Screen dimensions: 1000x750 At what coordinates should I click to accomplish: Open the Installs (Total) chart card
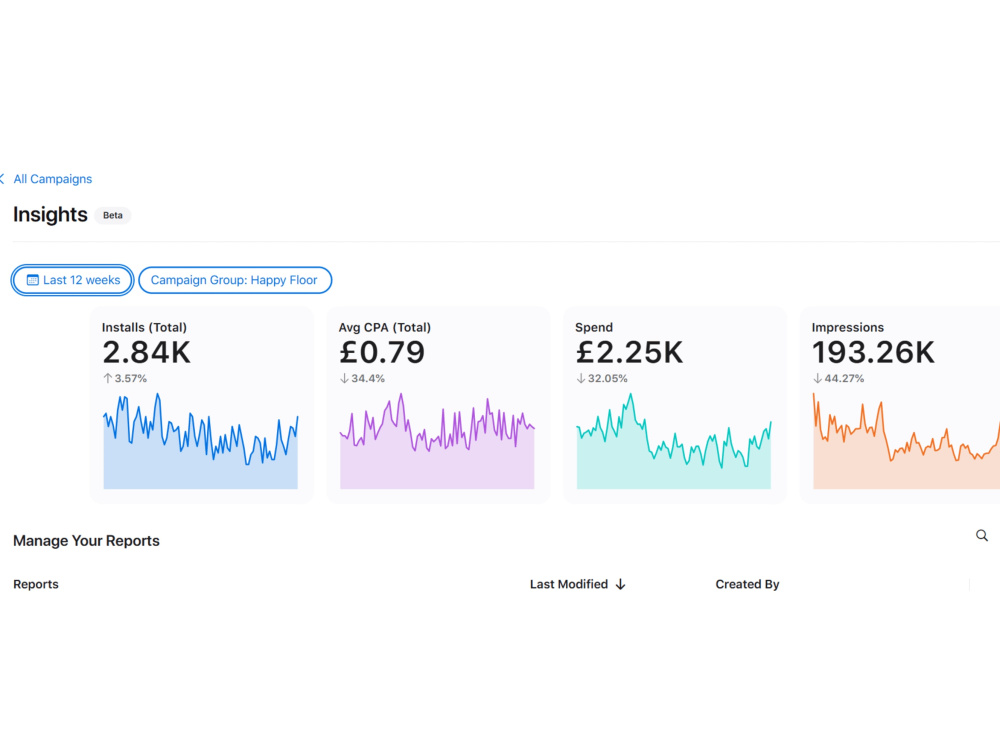[202, 405]
